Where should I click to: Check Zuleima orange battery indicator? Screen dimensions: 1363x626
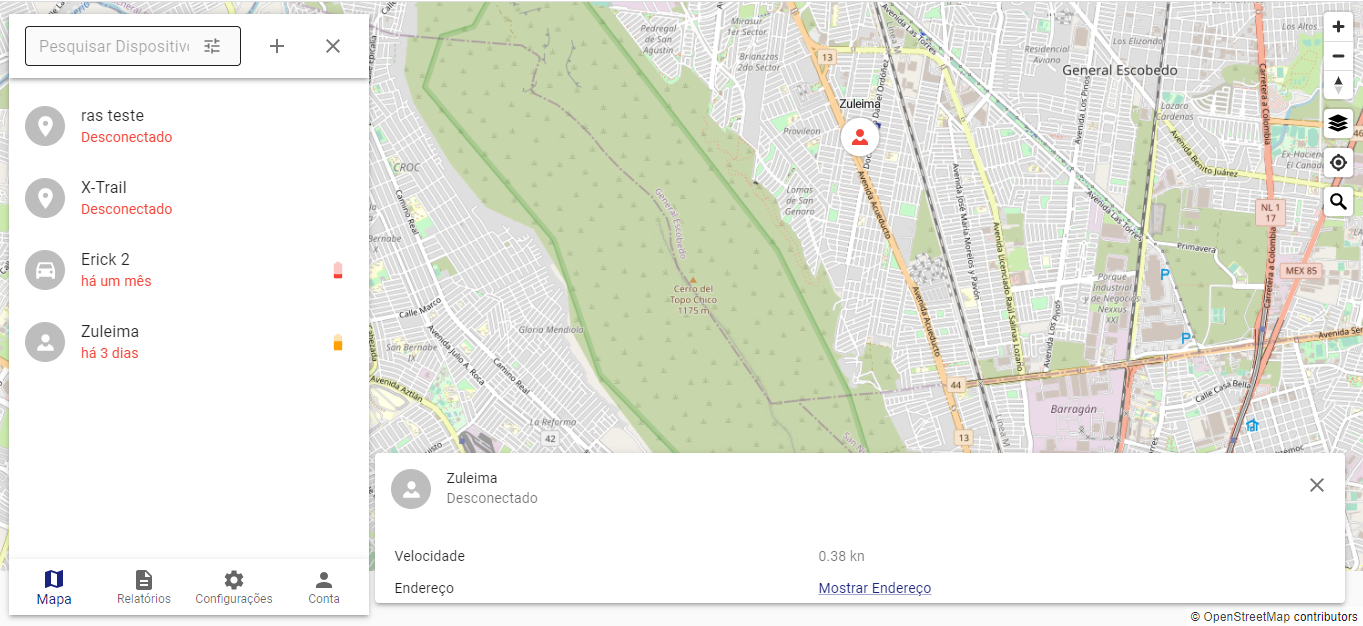point(338,342)
